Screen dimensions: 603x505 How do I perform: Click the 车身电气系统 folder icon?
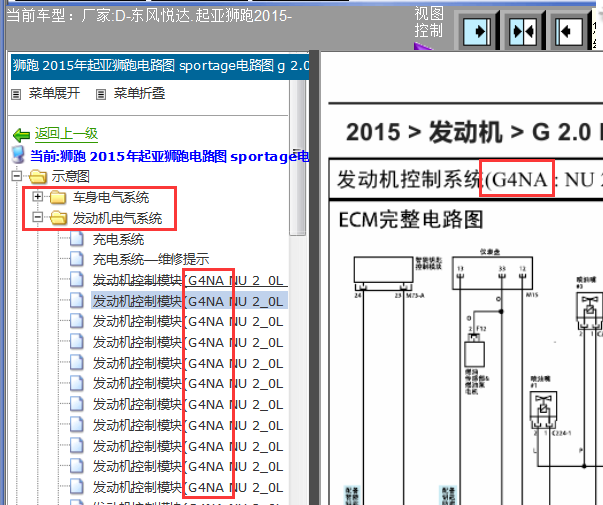point(58,197)
